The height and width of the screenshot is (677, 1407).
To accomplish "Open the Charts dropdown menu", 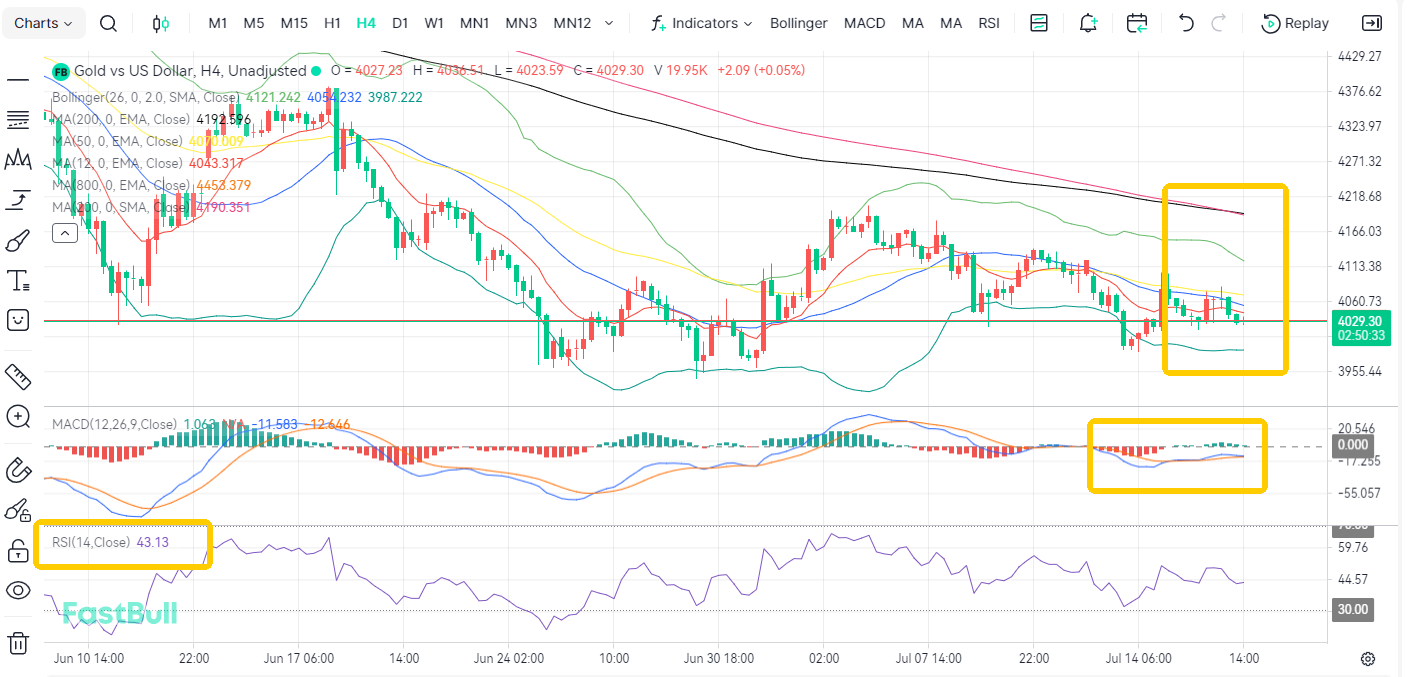I will coord(43,23).
